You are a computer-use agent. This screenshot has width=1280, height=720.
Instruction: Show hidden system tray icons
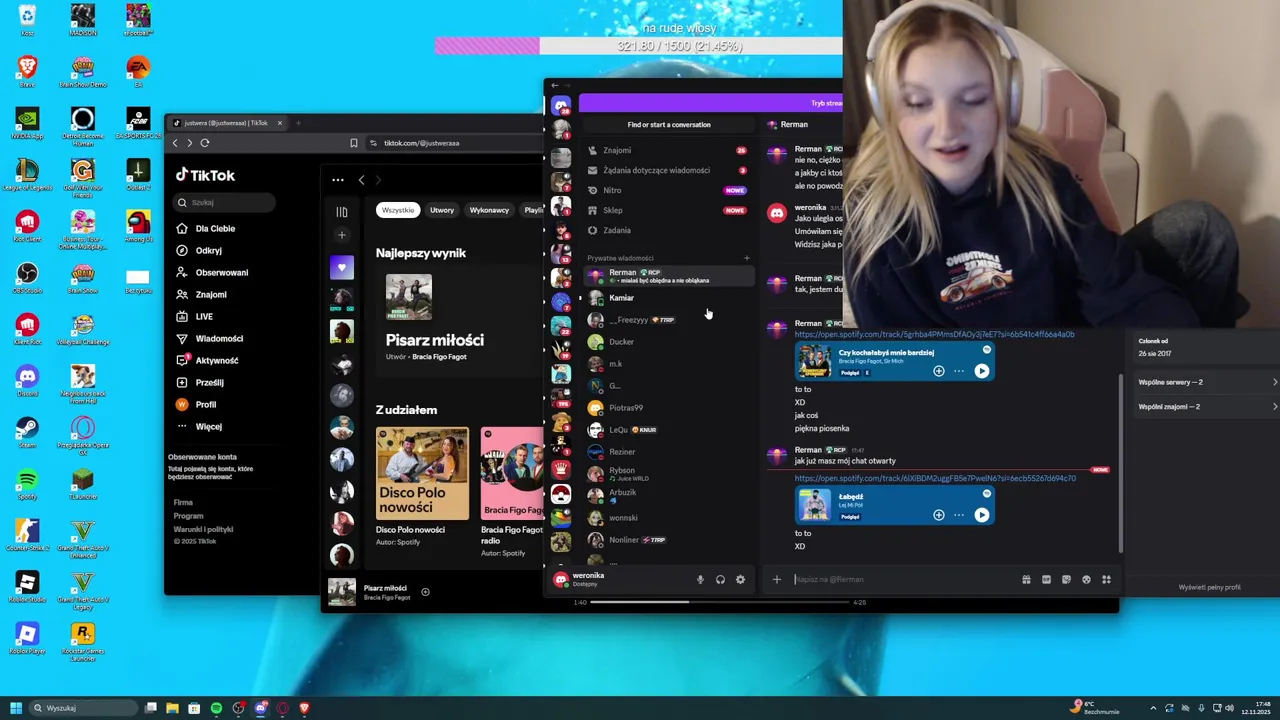click(x=1152, y=708)
